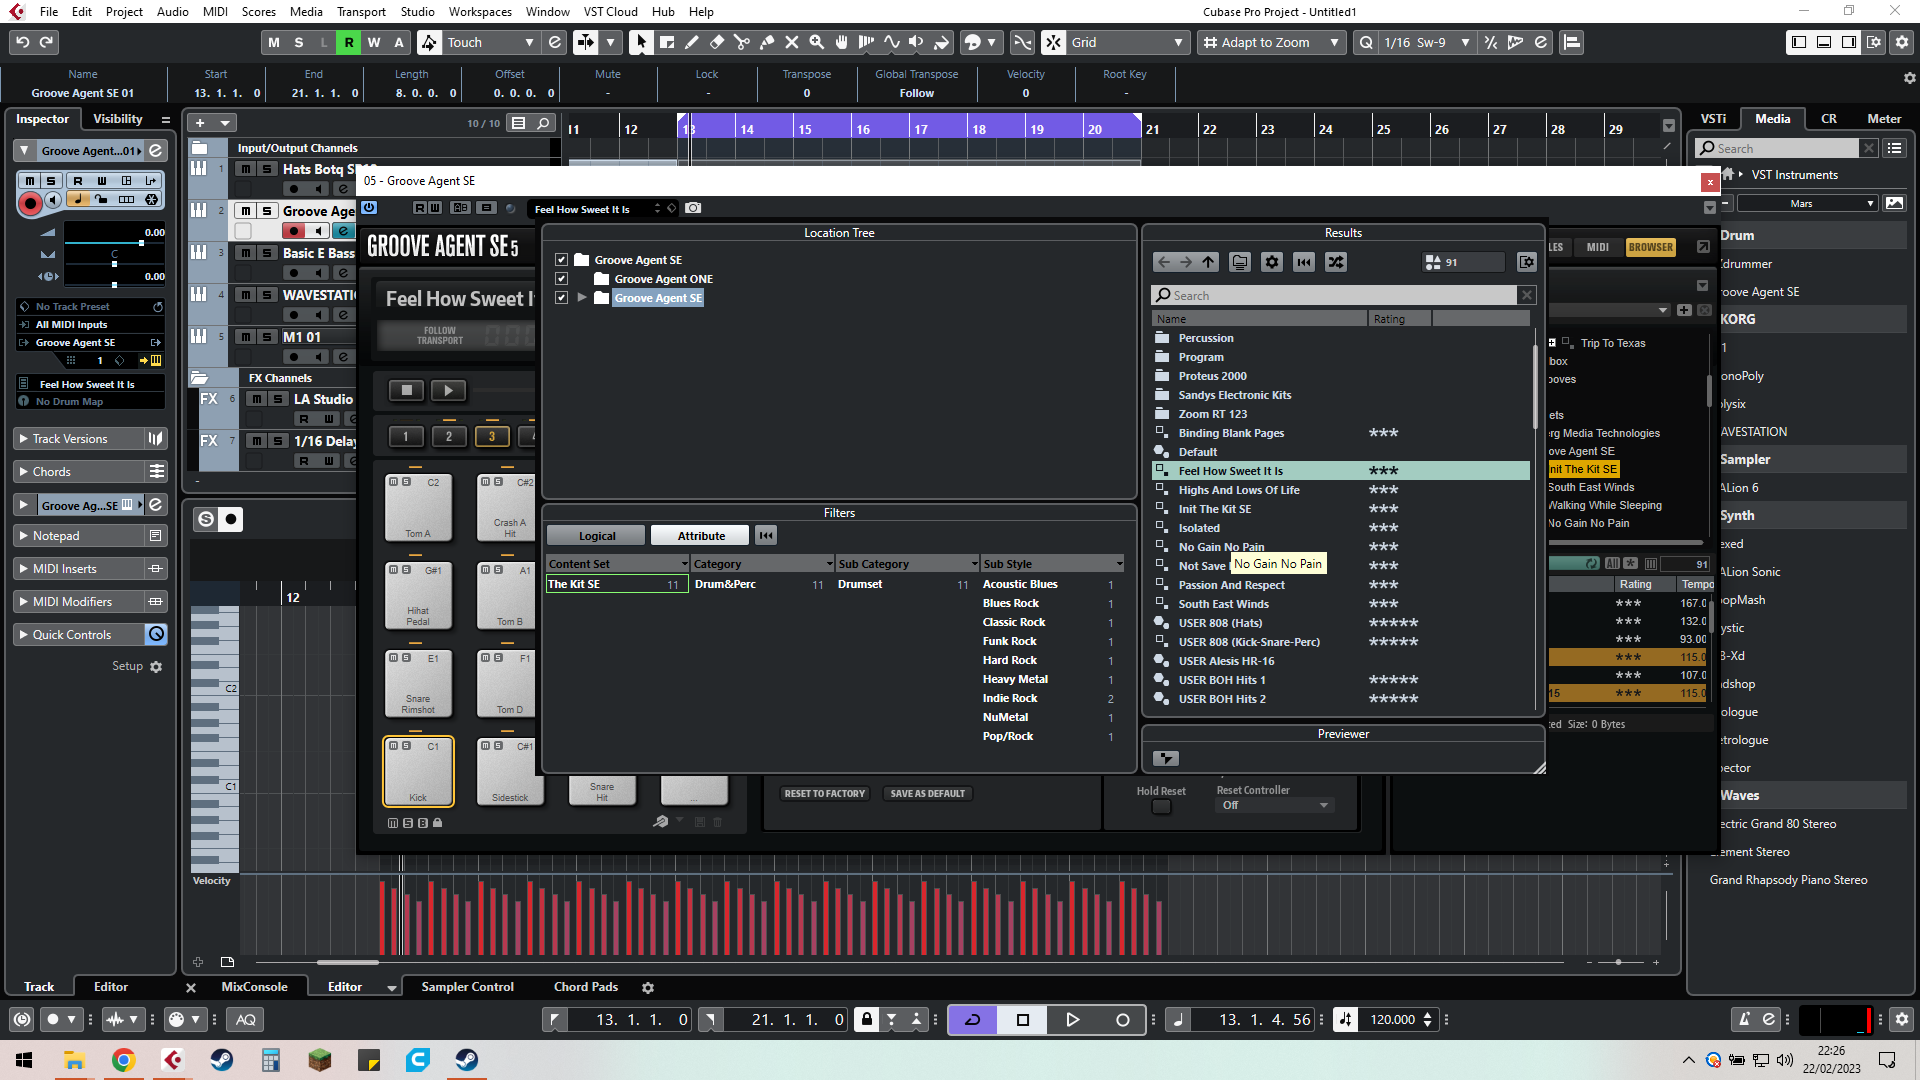The image size is (1920, 1080).
Task: Select the Erase tool
Action: point(716,42)
